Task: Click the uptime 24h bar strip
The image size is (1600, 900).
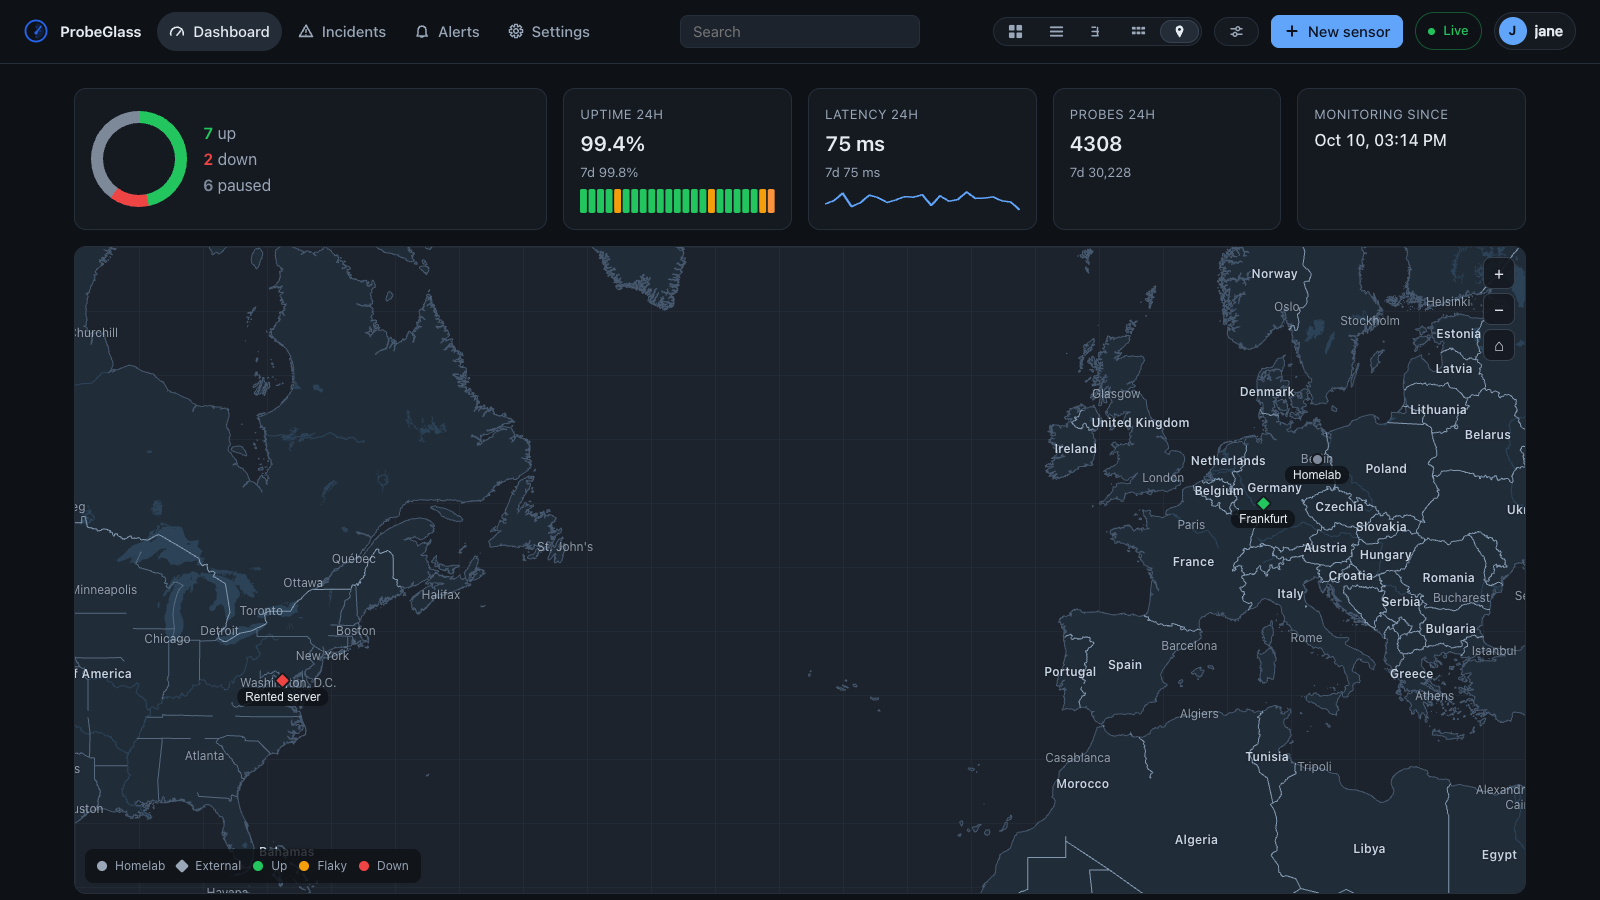Action: tap(678, 201)
